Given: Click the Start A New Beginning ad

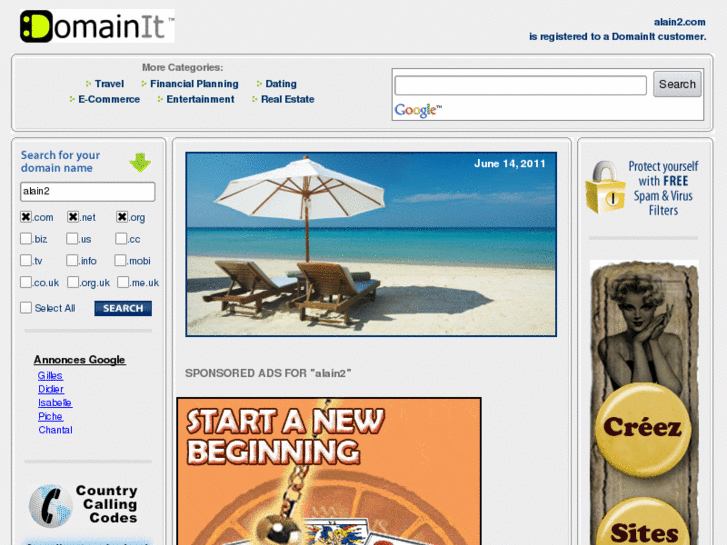Looking at the screenshot, I should pos(329,471).
